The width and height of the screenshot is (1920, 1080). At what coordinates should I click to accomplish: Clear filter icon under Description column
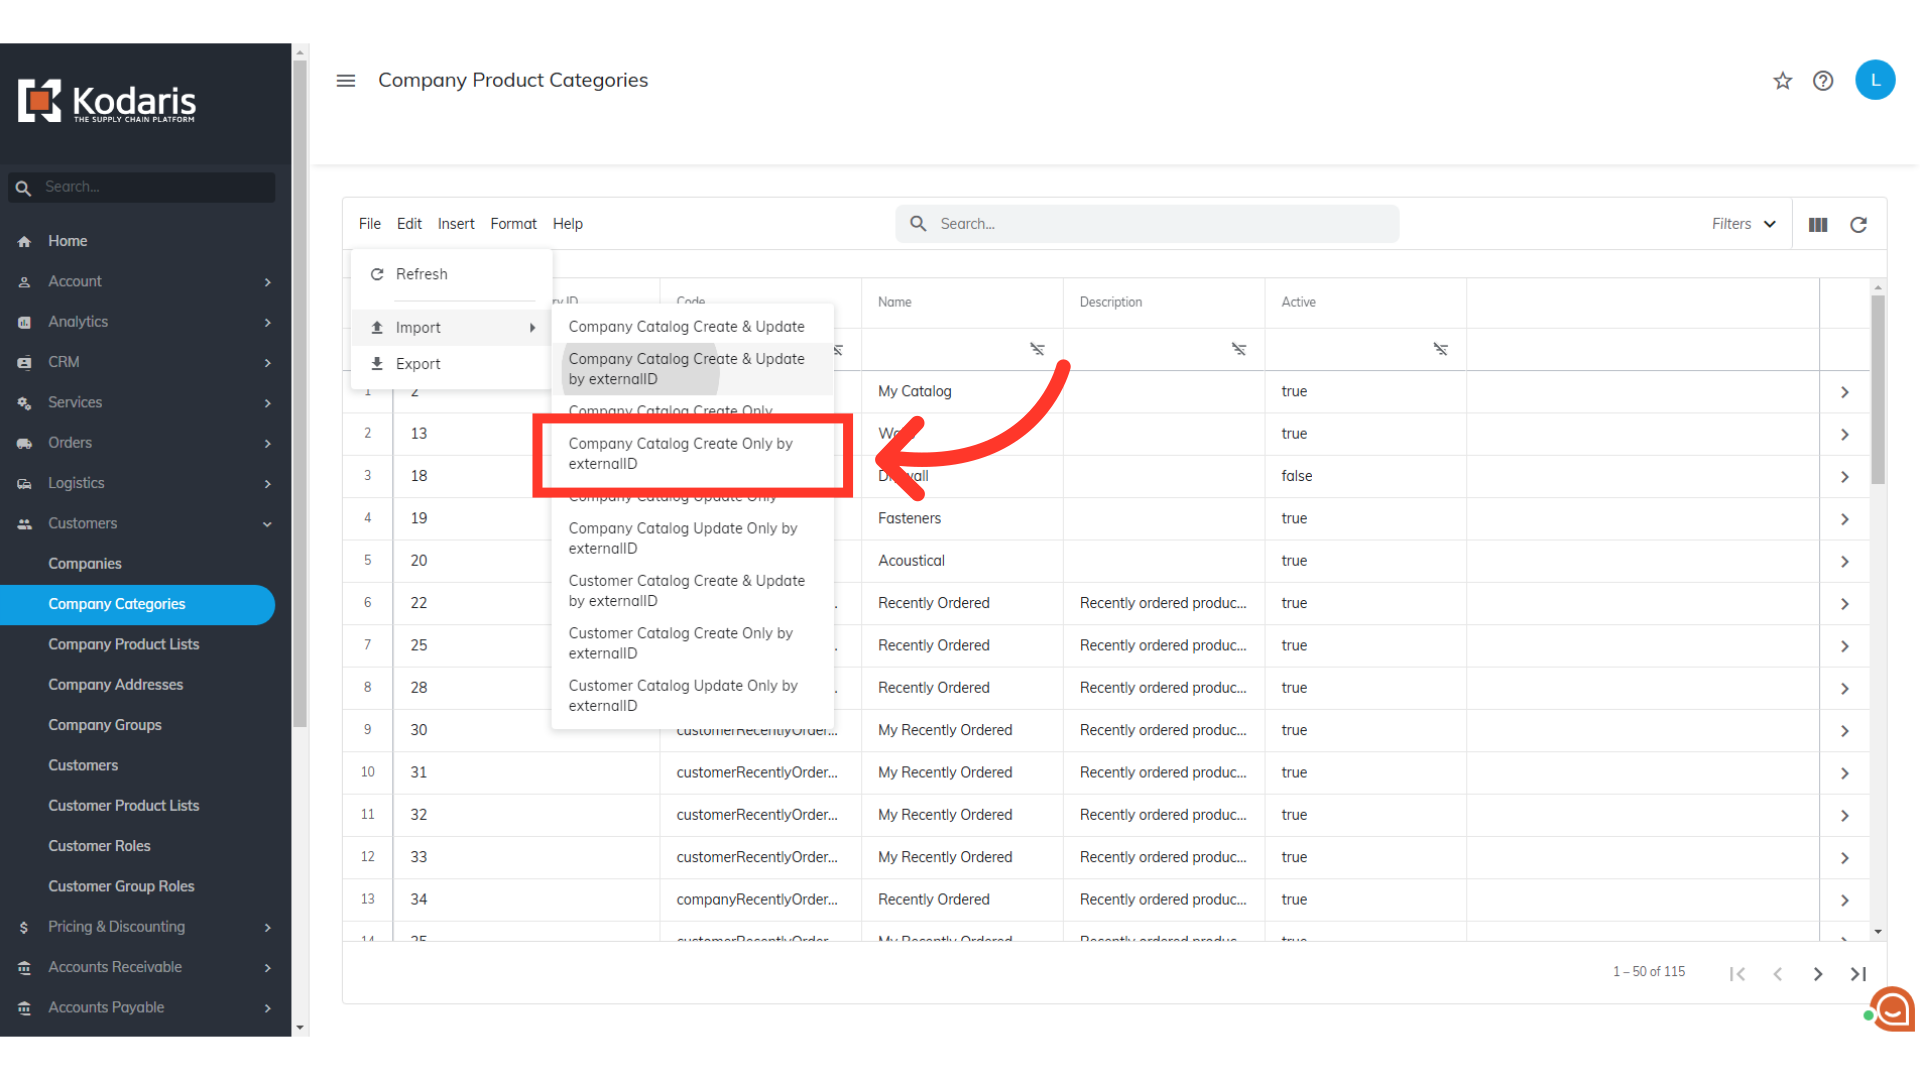pos(1239,349)
